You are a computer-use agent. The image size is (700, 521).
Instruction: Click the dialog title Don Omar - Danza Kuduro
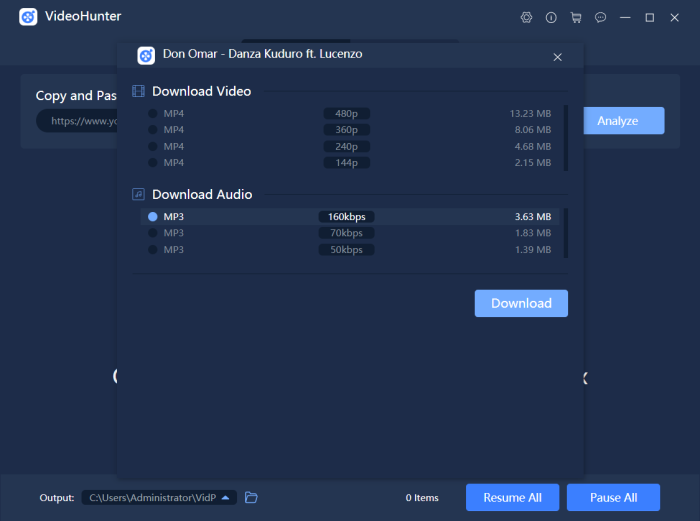pyautogui.click(x=262, y=54)
